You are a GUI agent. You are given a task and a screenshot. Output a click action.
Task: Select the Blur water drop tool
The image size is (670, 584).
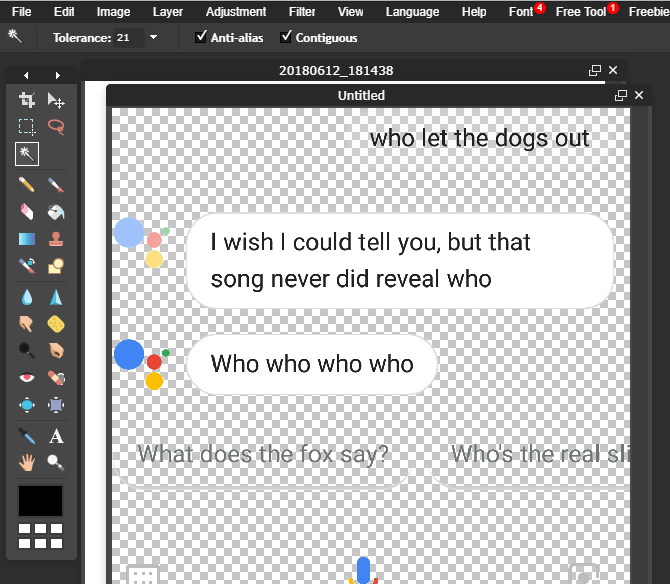[x=26, y=297]
